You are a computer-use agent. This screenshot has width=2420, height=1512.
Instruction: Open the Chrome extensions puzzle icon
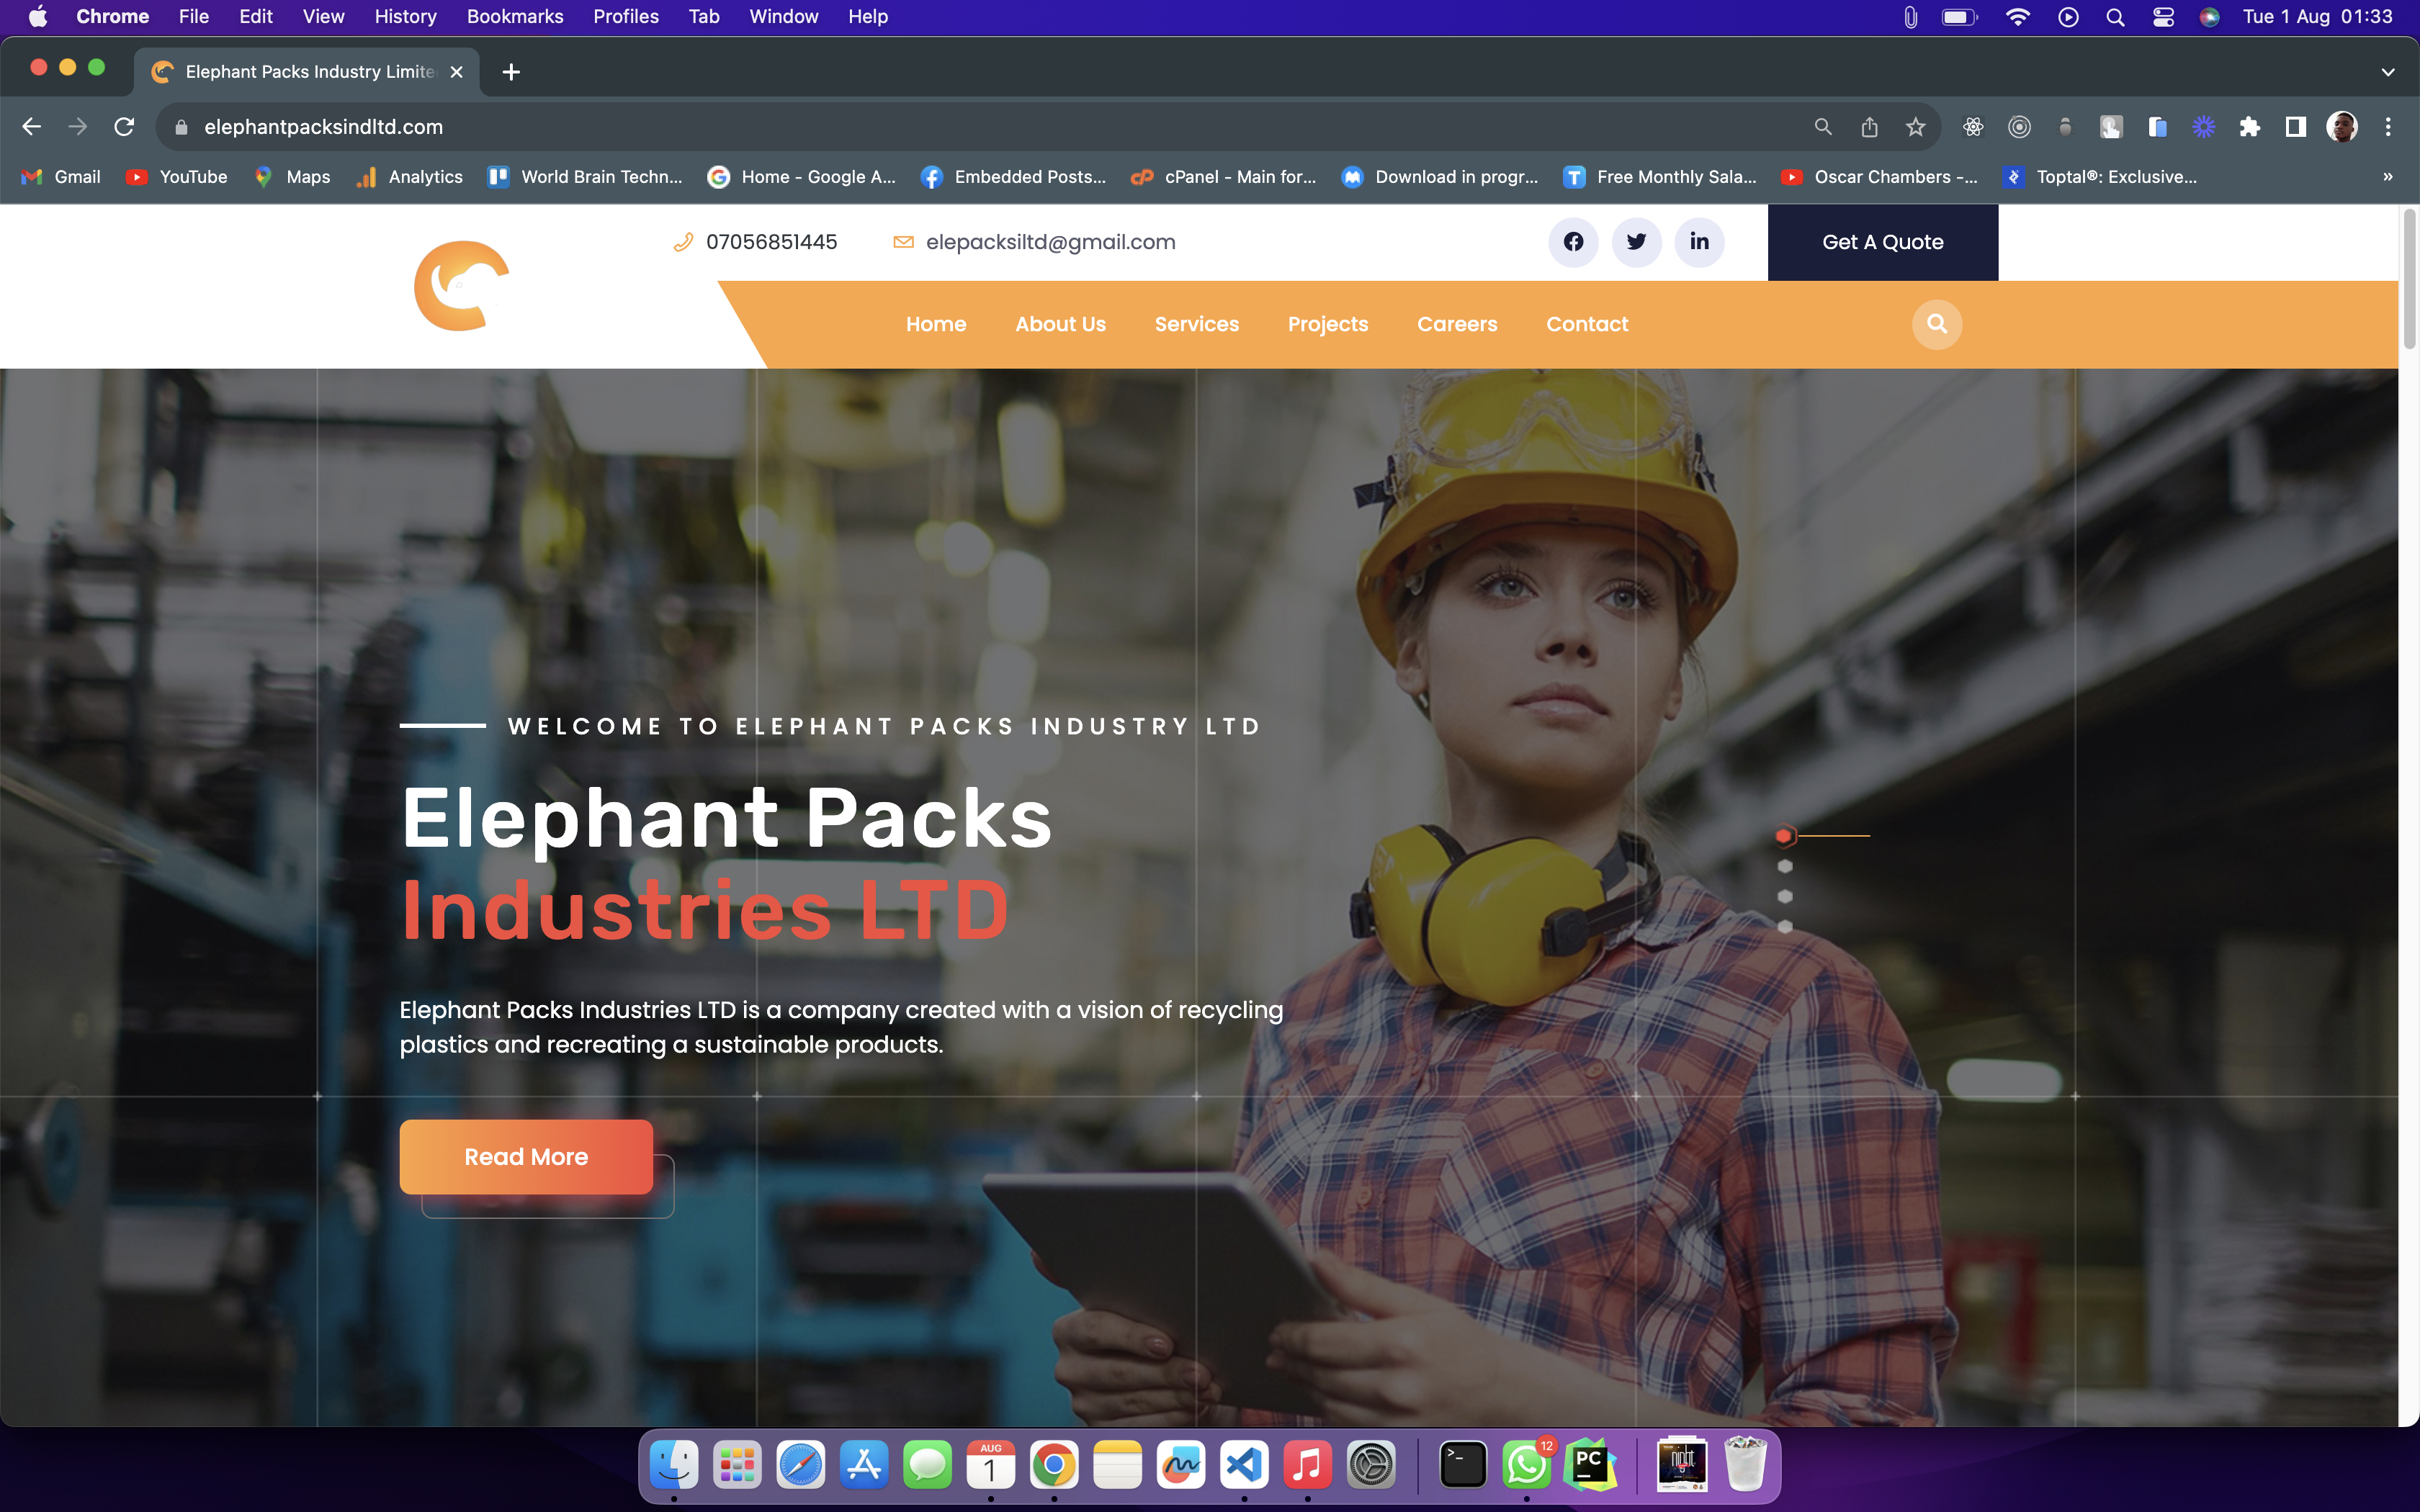[2250, 127]
